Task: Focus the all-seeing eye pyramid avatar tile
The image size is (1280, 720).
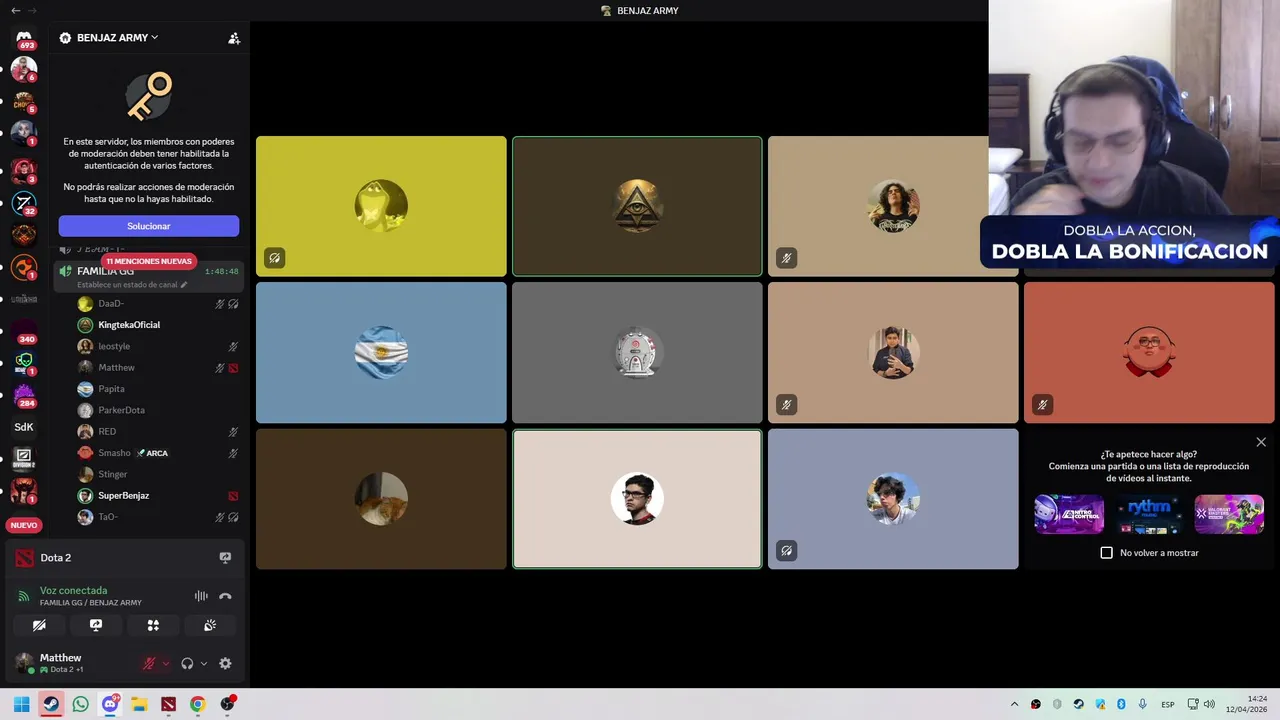Action: click(x=637, y=206)
